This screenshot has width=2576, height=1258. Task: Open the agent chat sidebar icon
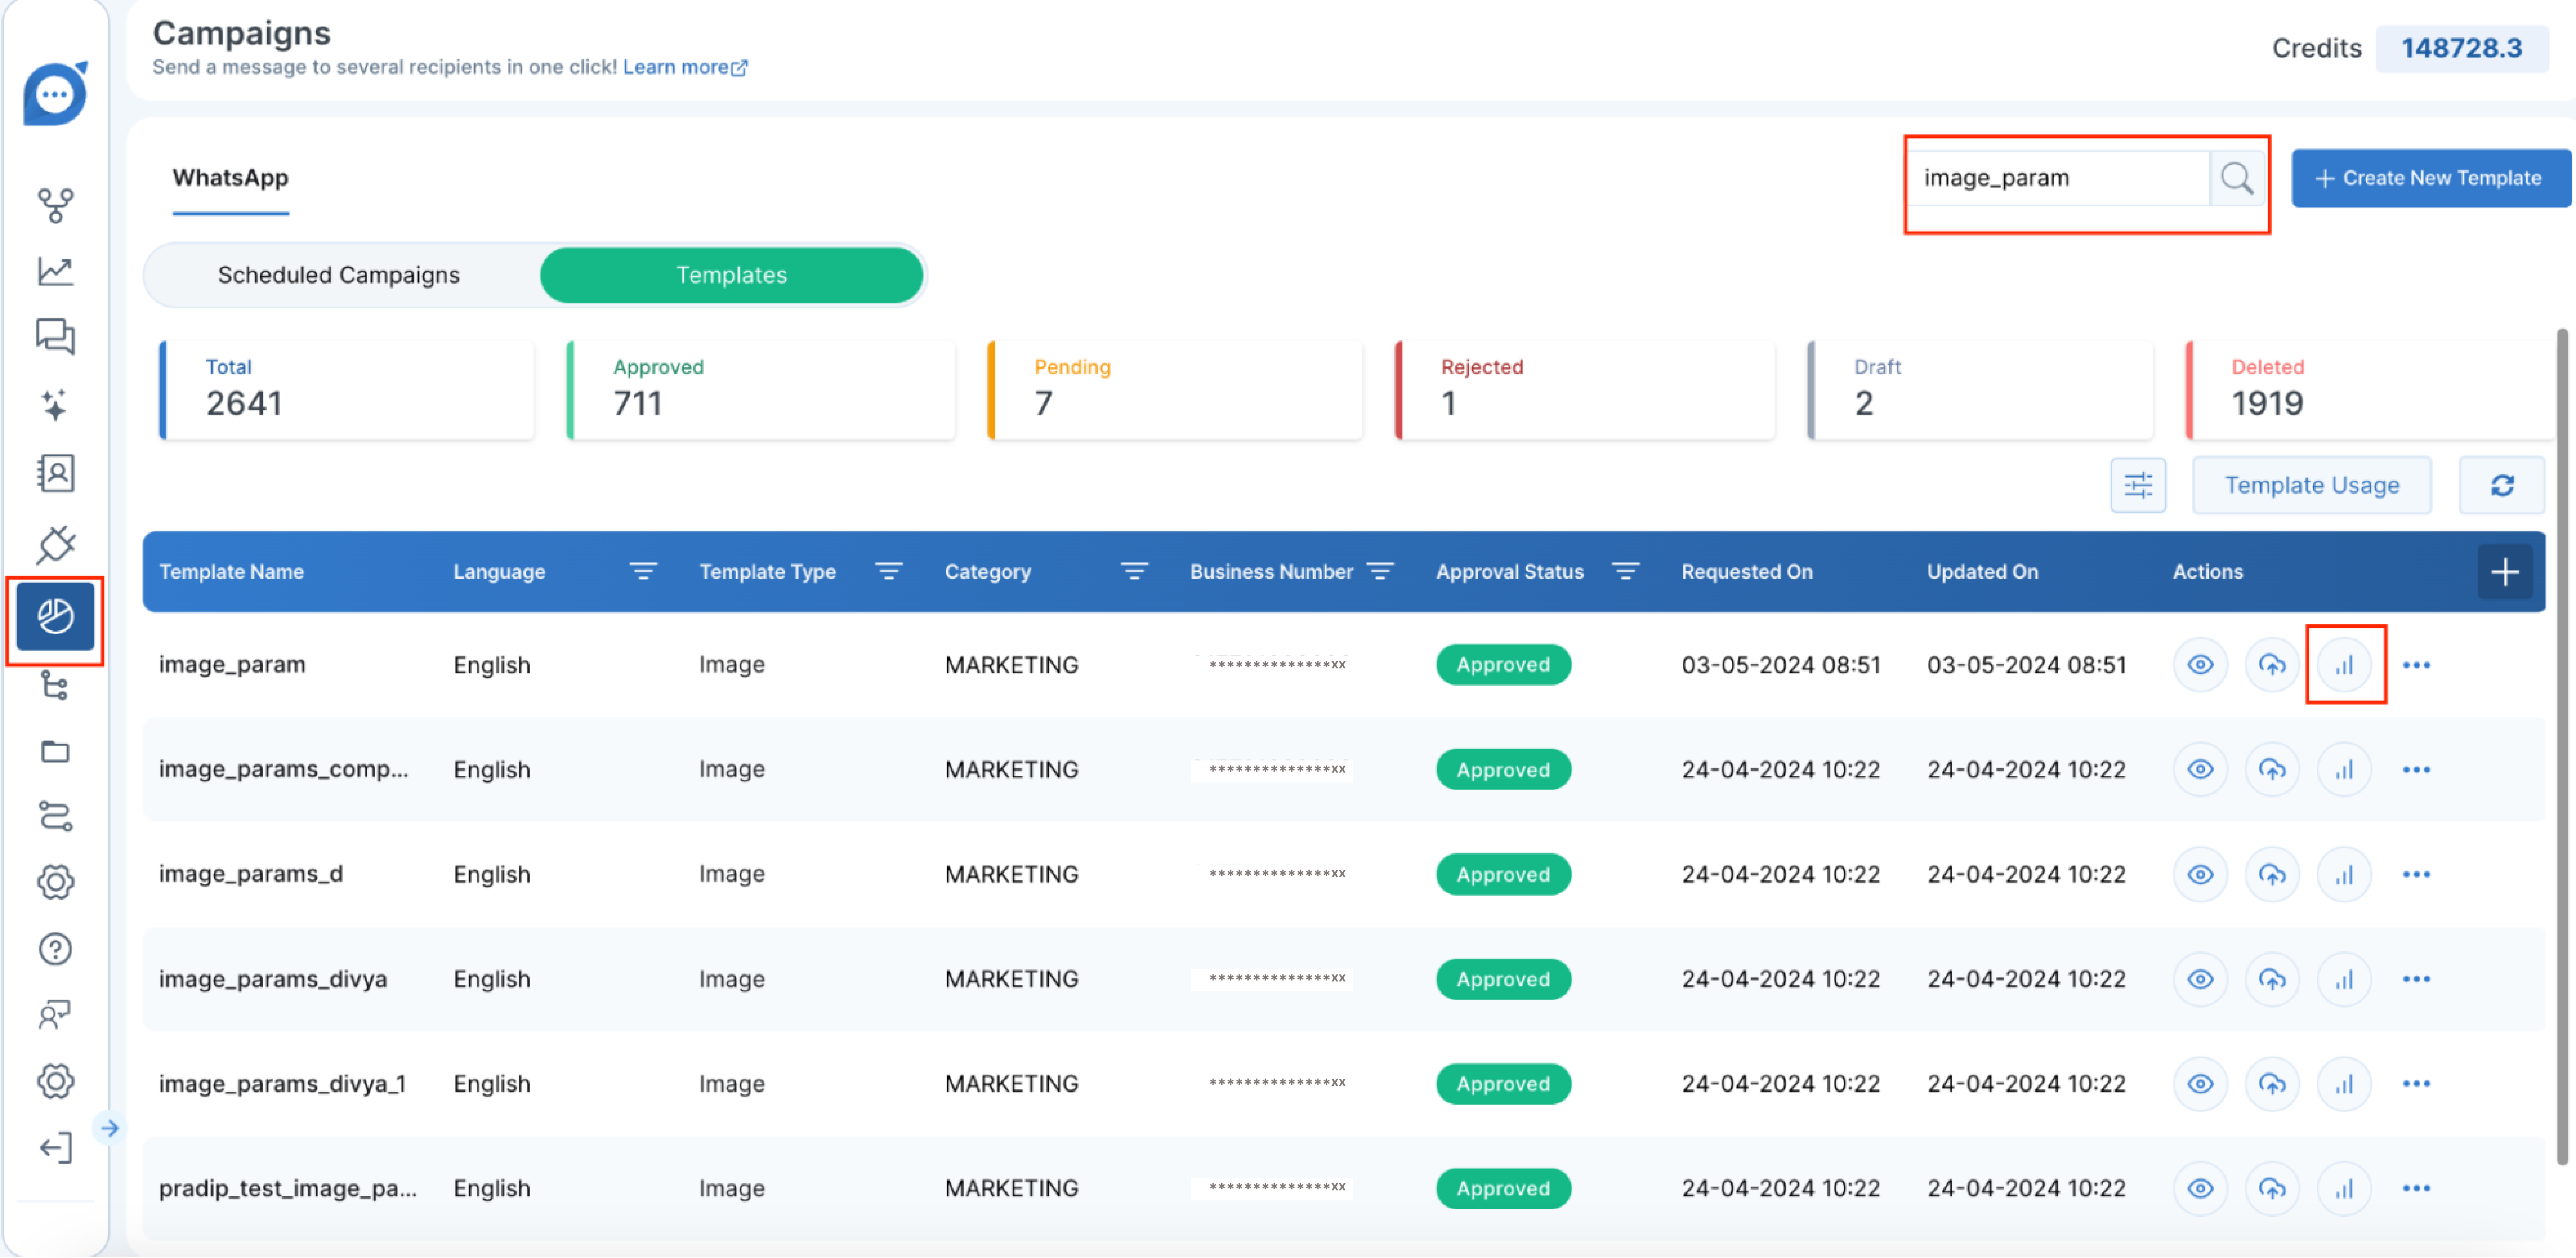click(55, 1015)
